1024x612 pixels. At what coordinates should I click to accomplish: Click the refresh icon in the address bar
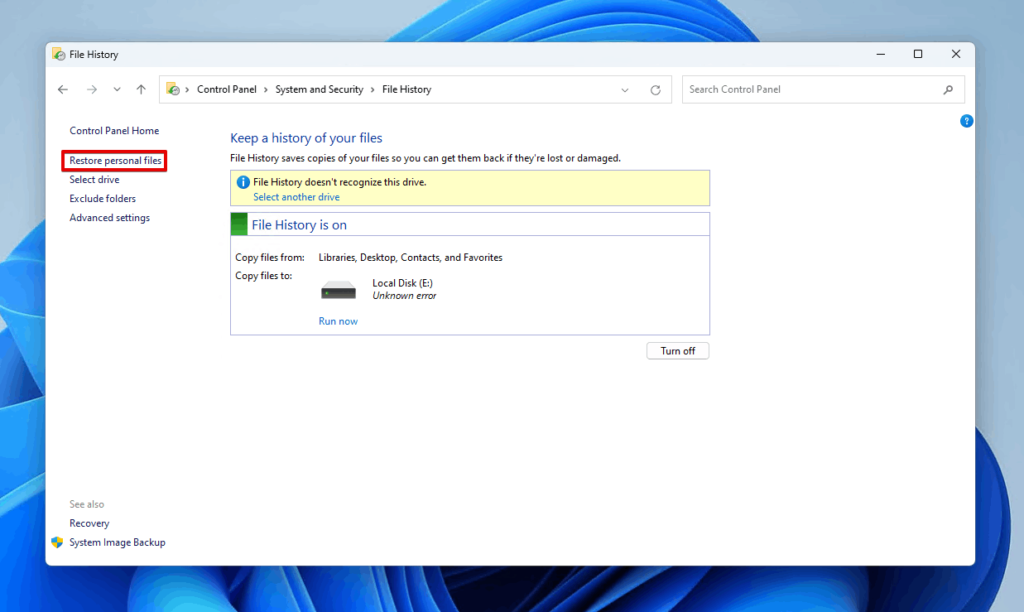click(x=655, y=89)
